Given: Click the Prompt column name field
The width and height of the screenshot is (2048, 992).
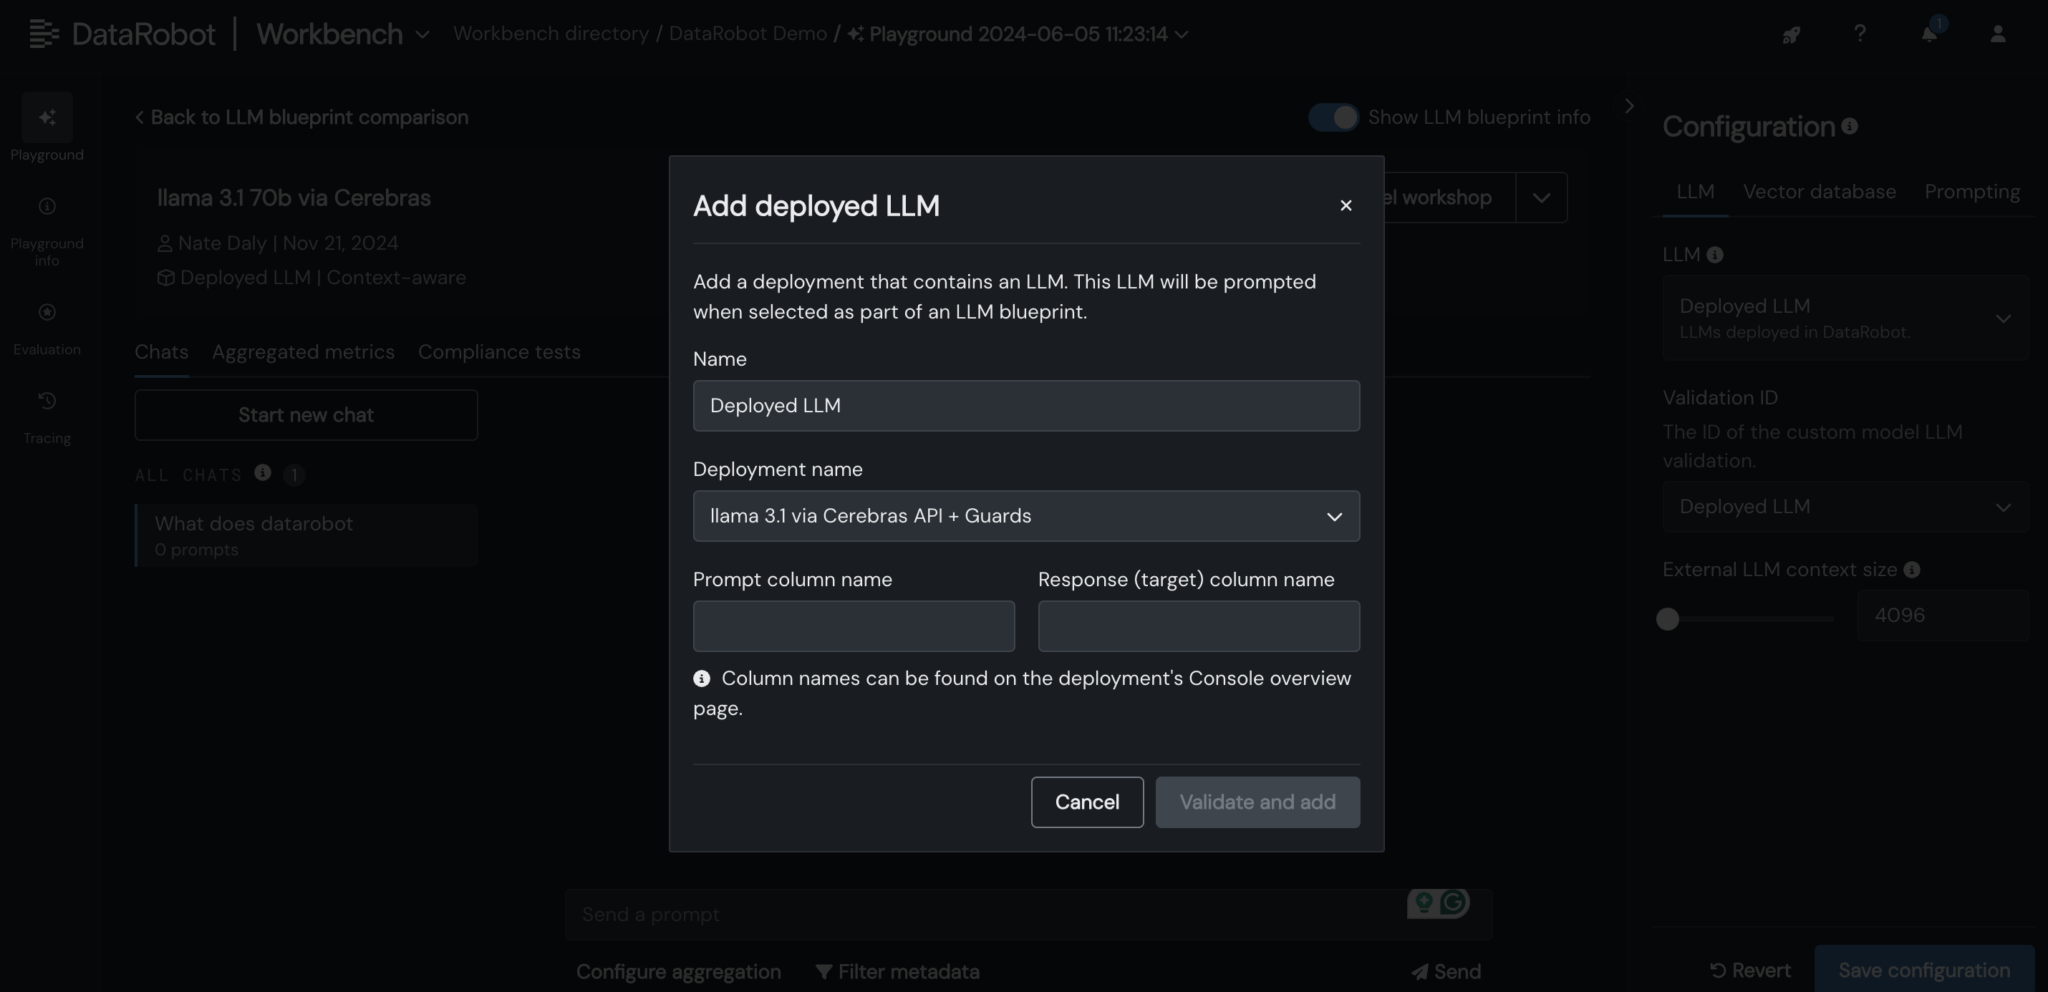Looking at the screenshot, I should (x=853, y=626).
